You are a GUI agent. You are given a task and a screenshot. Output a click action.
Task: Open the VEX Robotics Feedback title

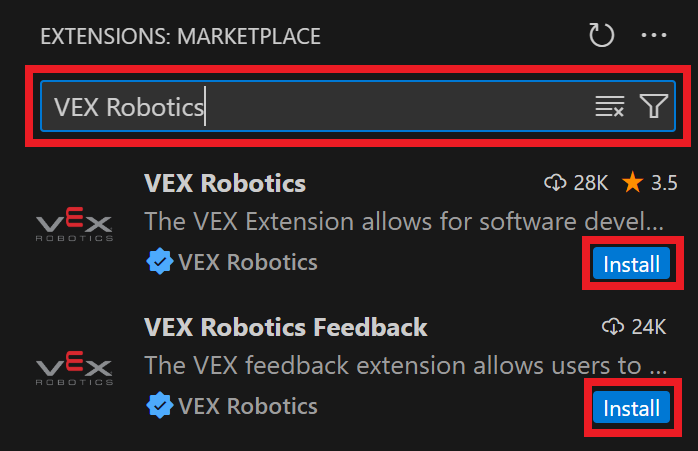pyautogui.click(x=286, y=327)
